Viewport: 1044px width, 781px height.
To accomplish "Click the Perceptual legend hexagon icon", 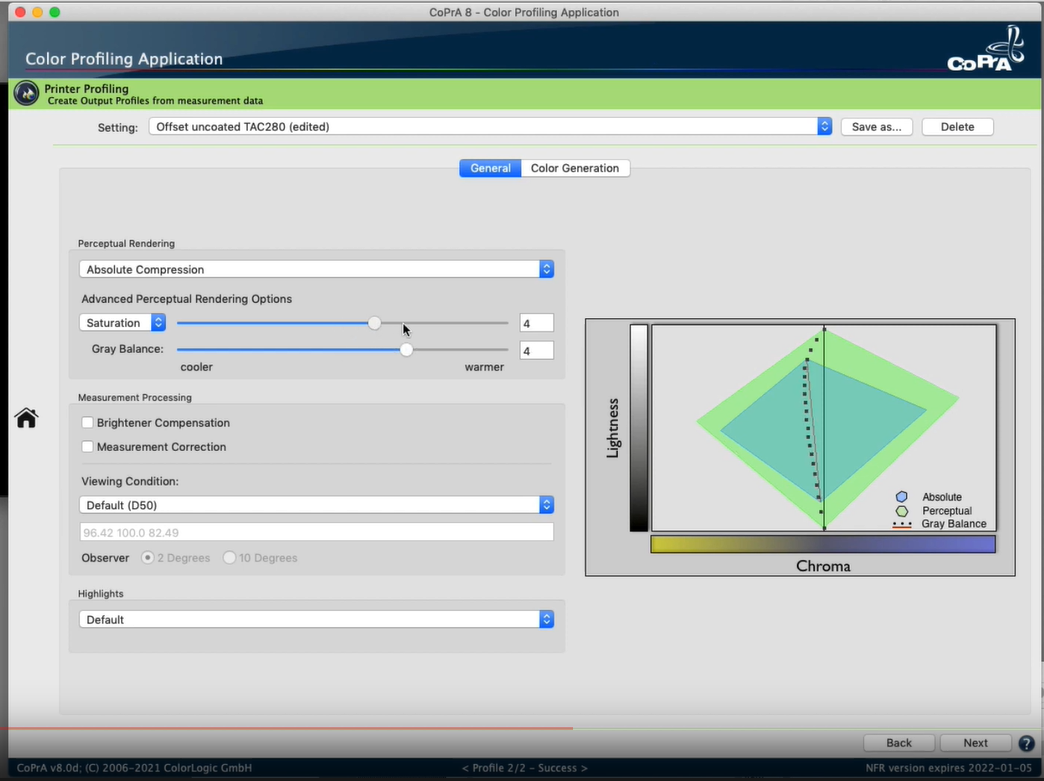I will point(902,511).
